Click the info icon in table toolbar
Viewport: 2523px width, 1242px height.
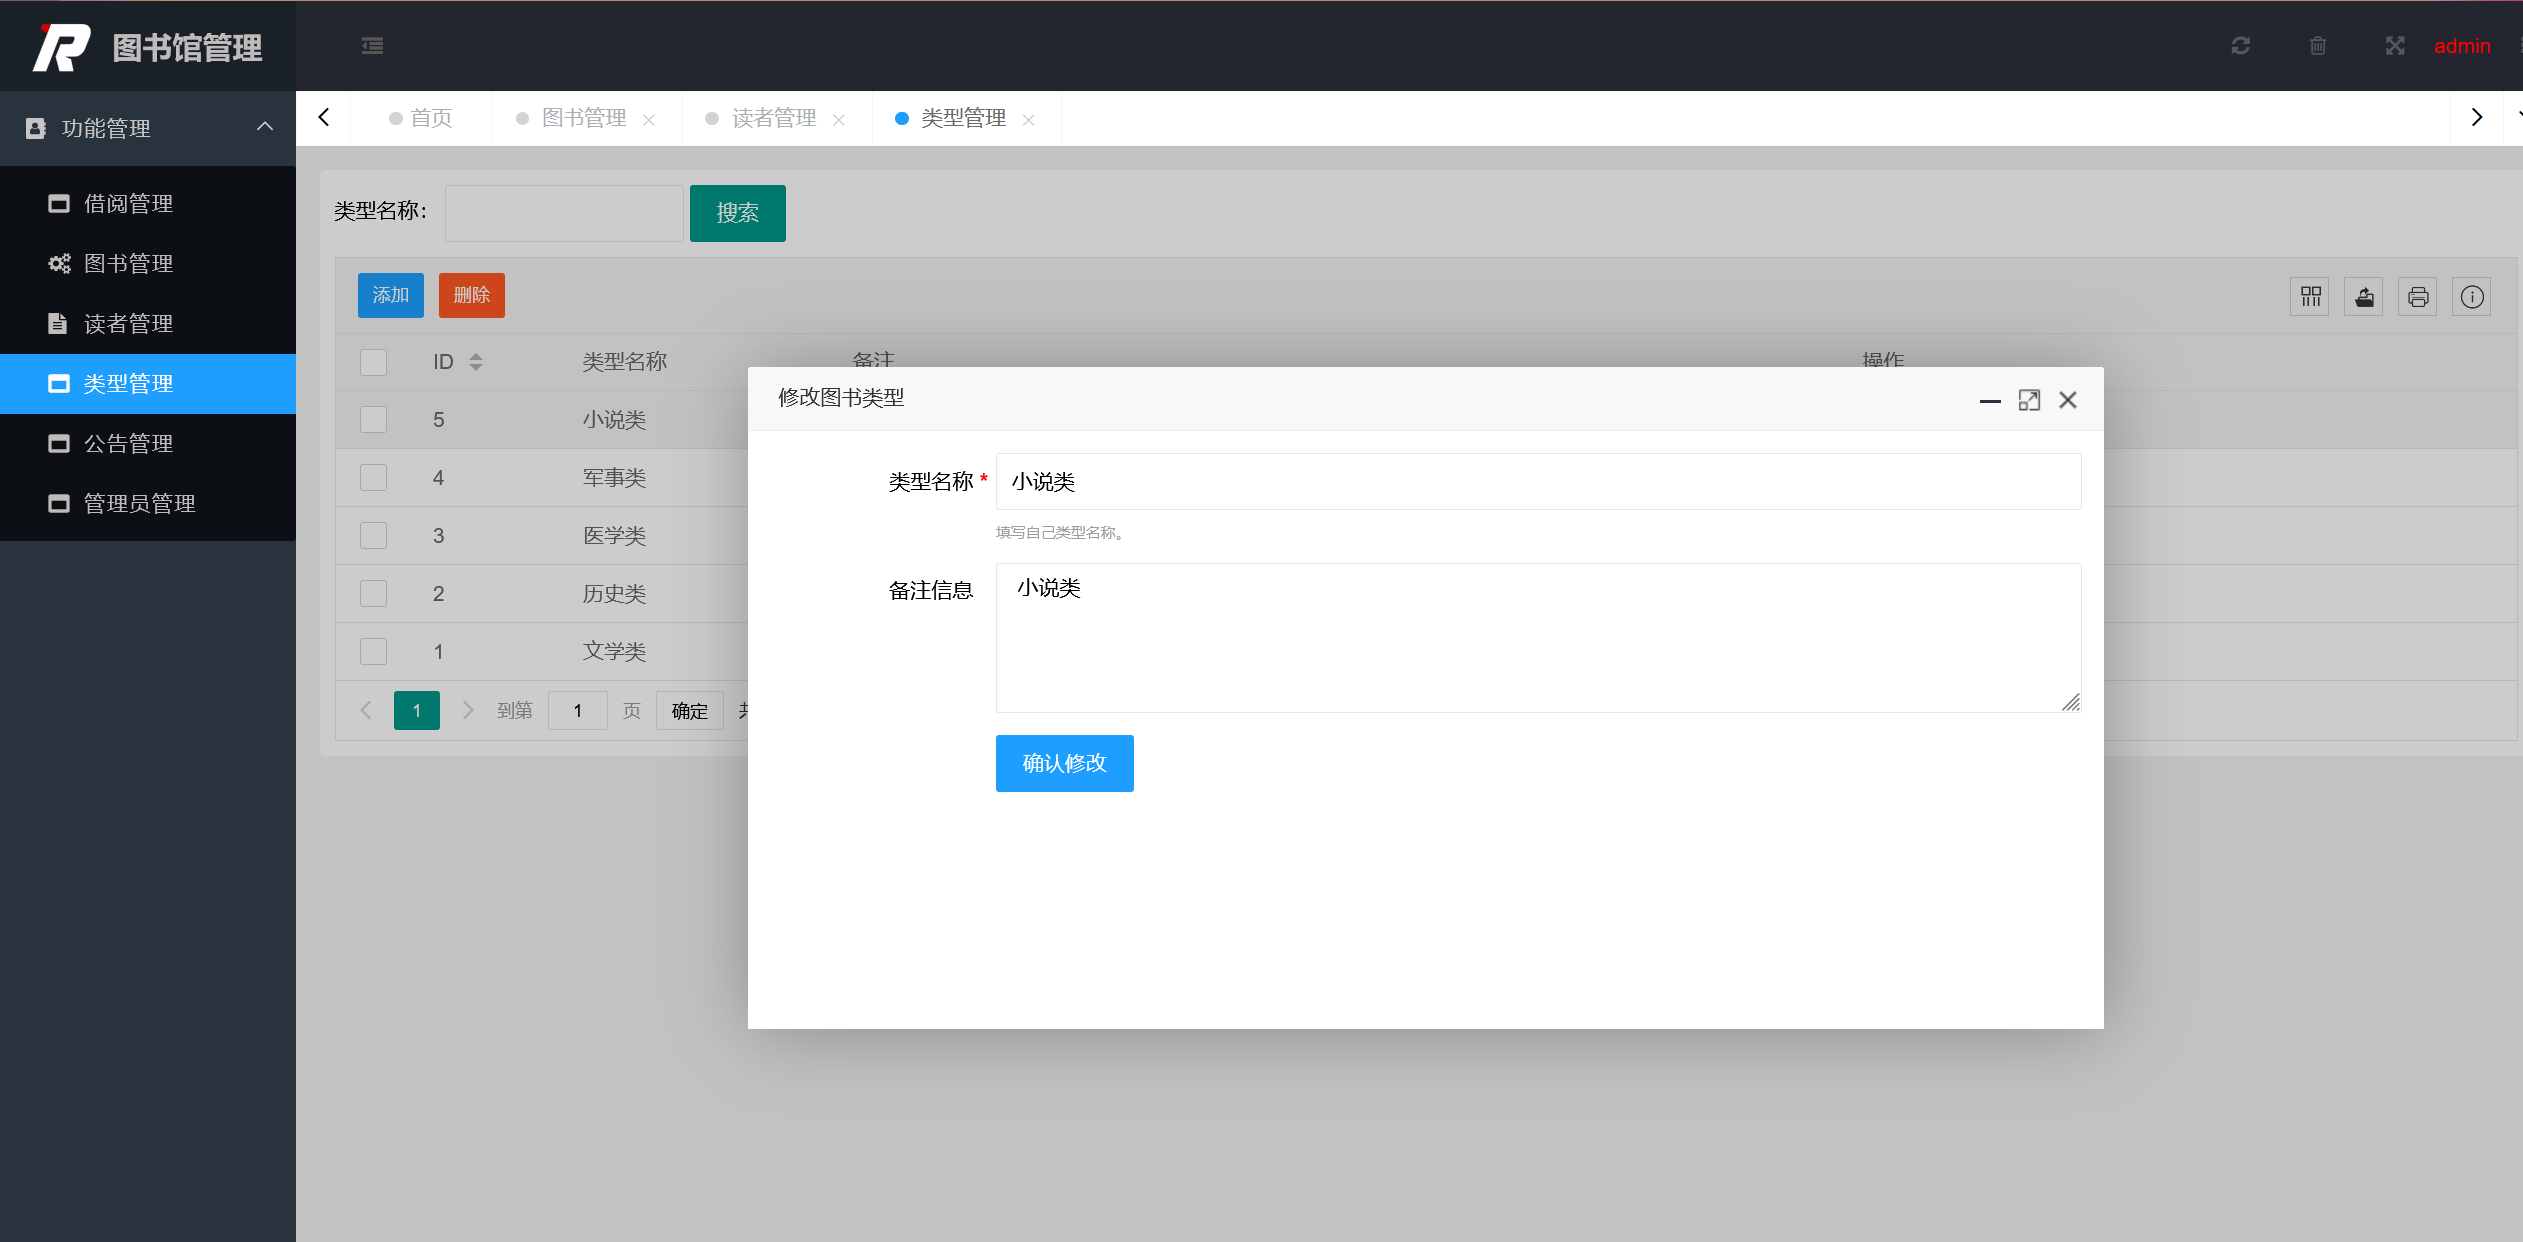tap(2471, 297)
